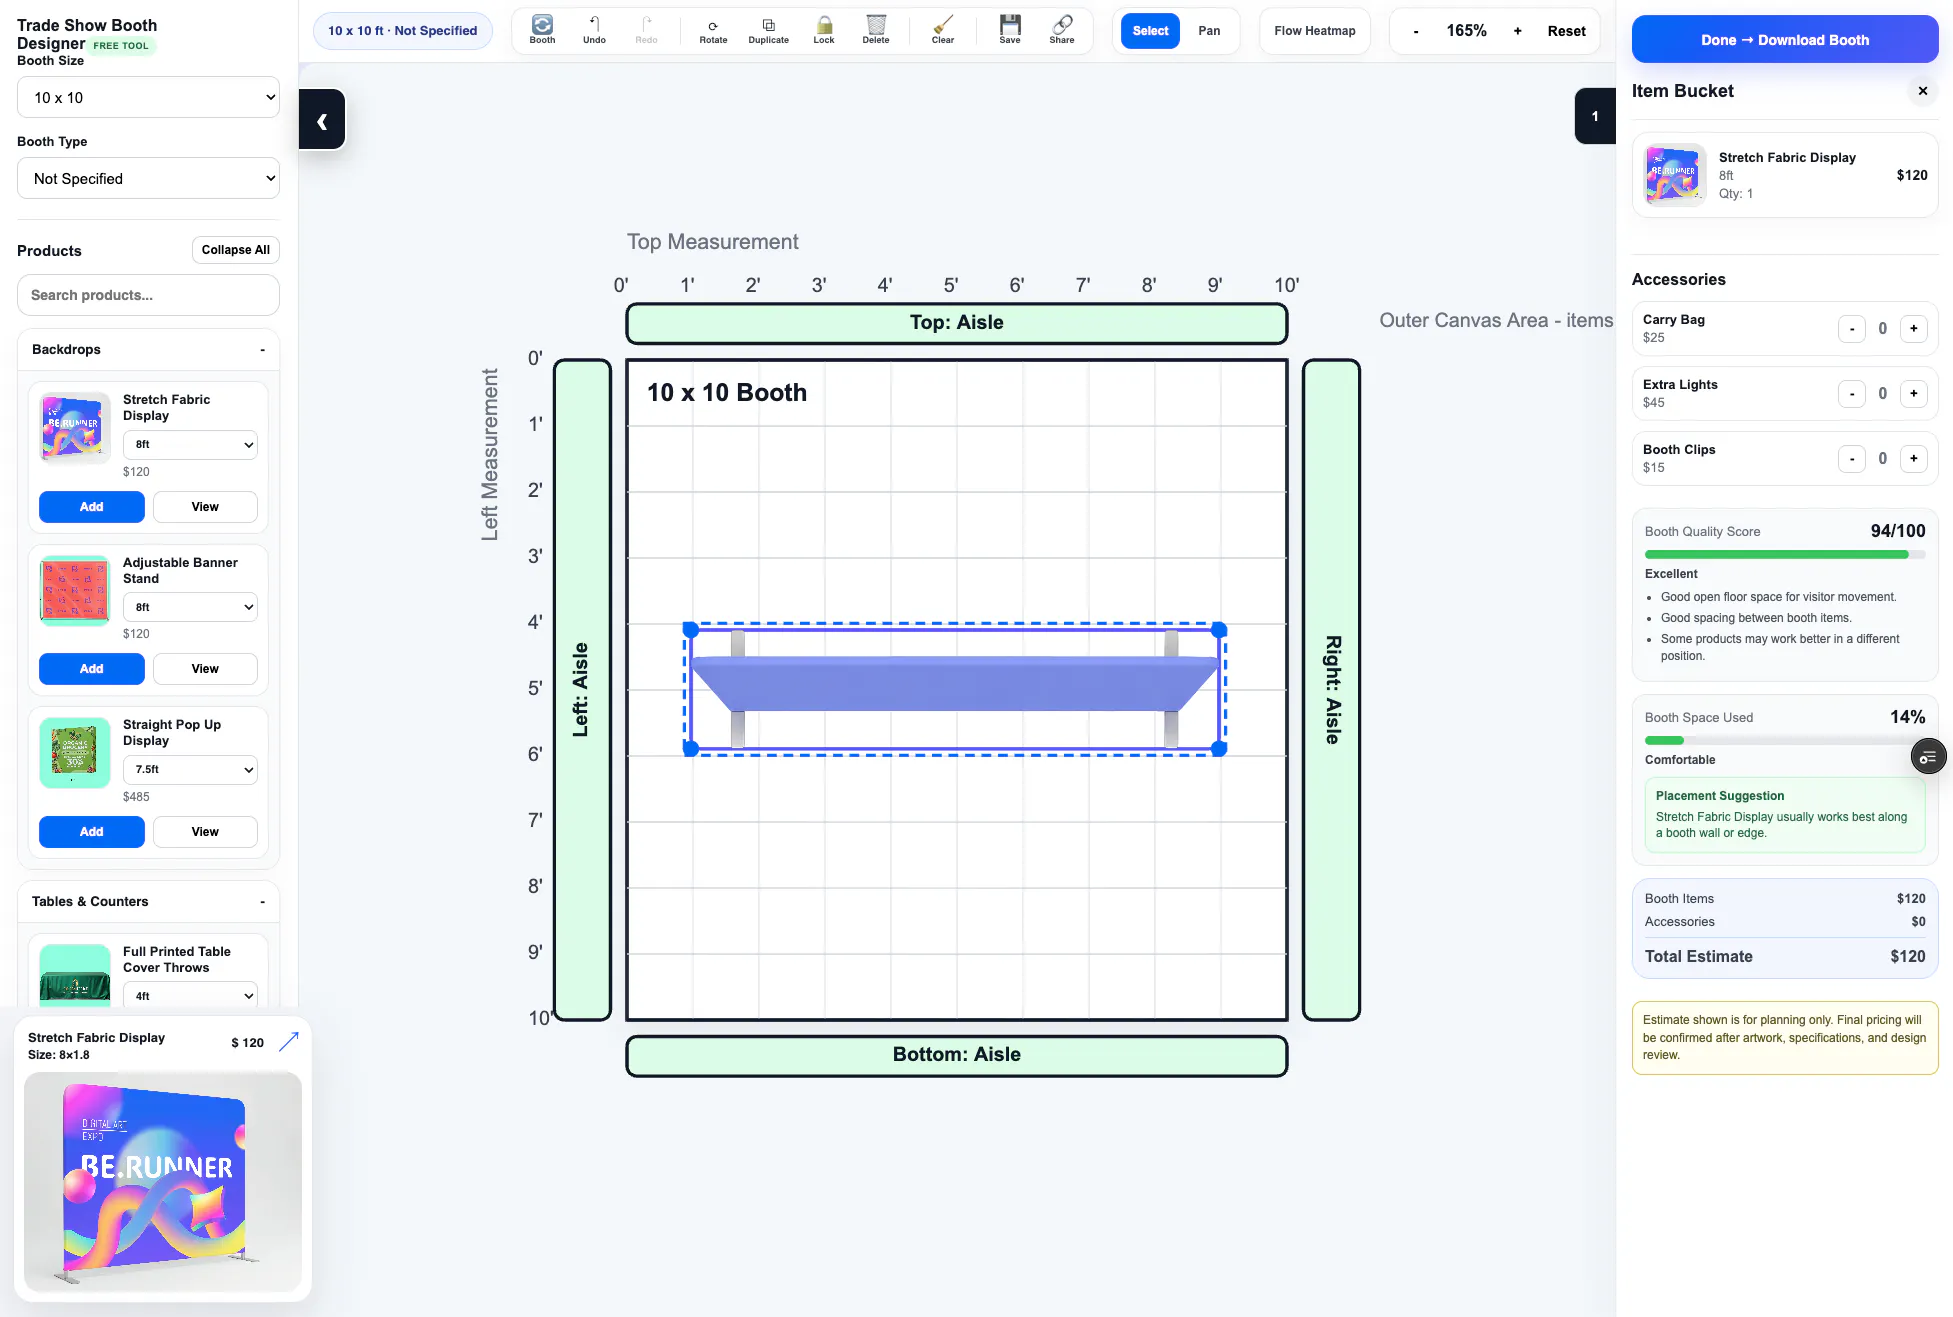Save the booth design
1953x1317 pixels.
coord(1010,30)
